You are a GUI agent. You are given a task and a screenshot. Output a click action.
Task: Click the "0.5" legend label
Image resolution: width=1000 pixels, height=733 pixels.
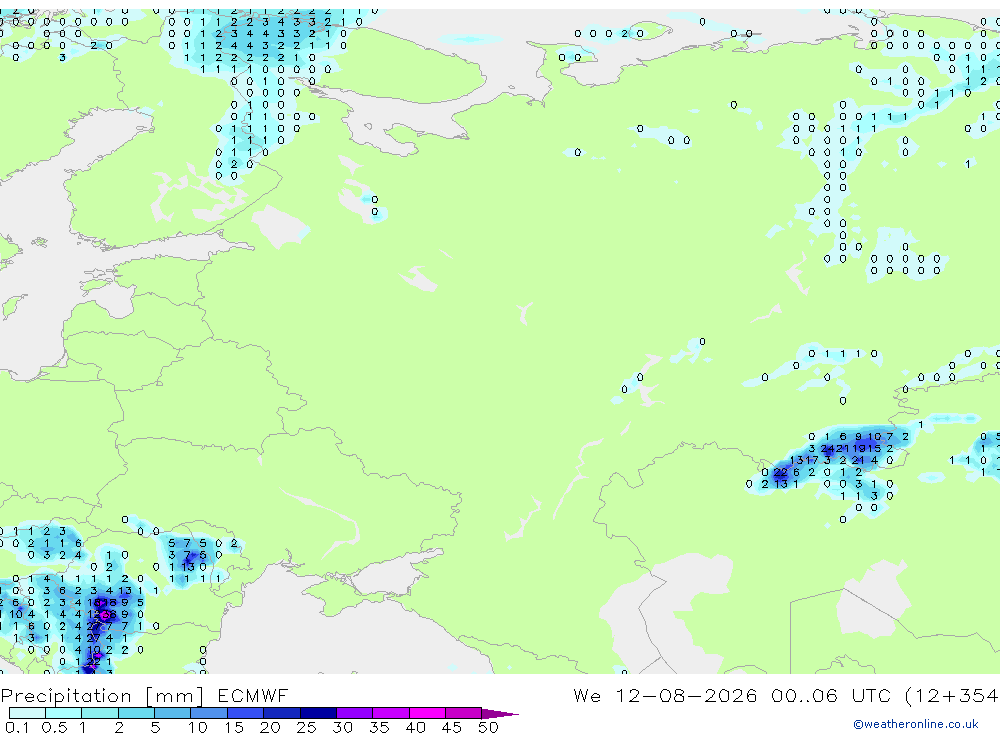54,727
